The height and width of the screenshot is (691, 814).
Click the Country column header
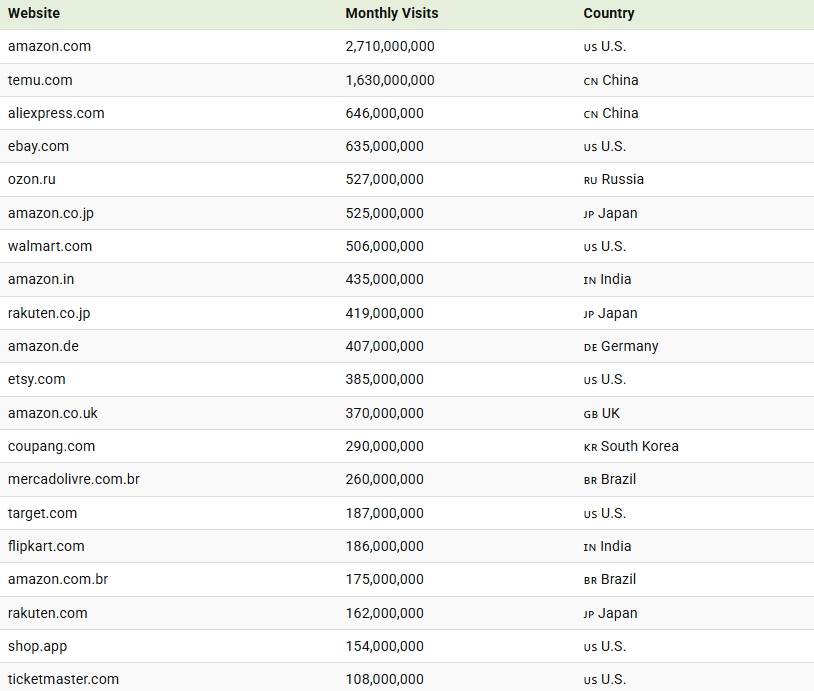608,13
